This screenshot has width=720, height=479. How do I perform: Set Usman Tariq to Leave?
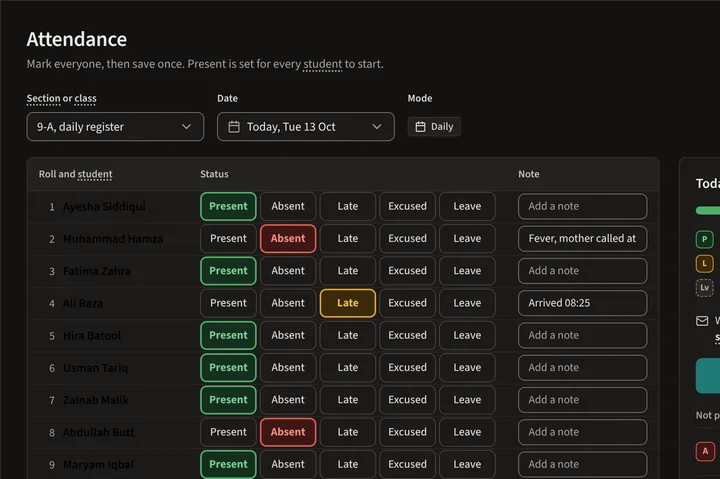467,367
